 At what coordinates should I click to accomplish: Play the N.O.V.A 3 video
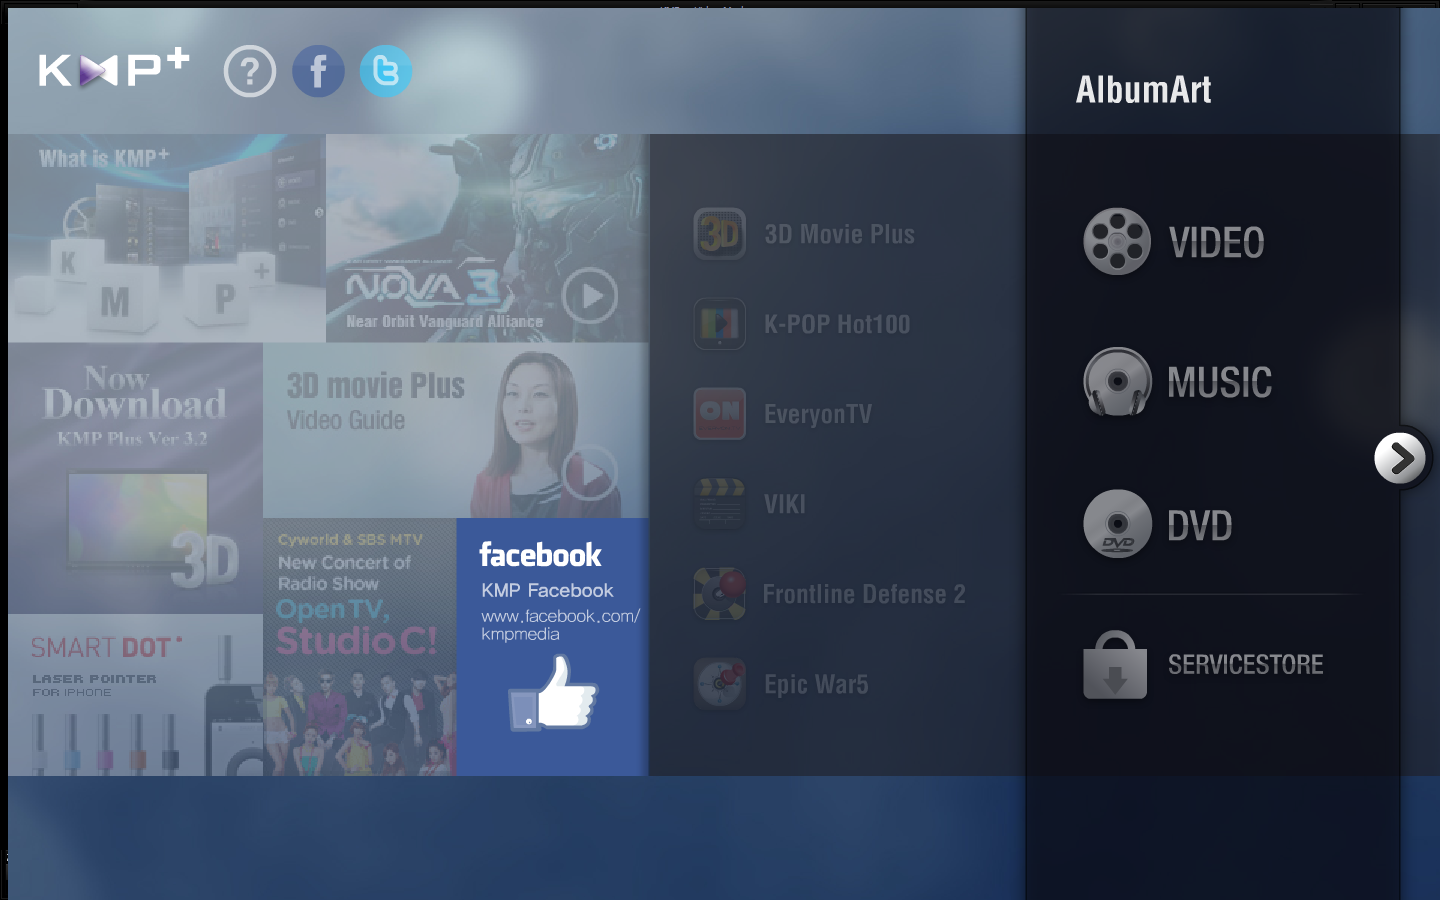590,296
